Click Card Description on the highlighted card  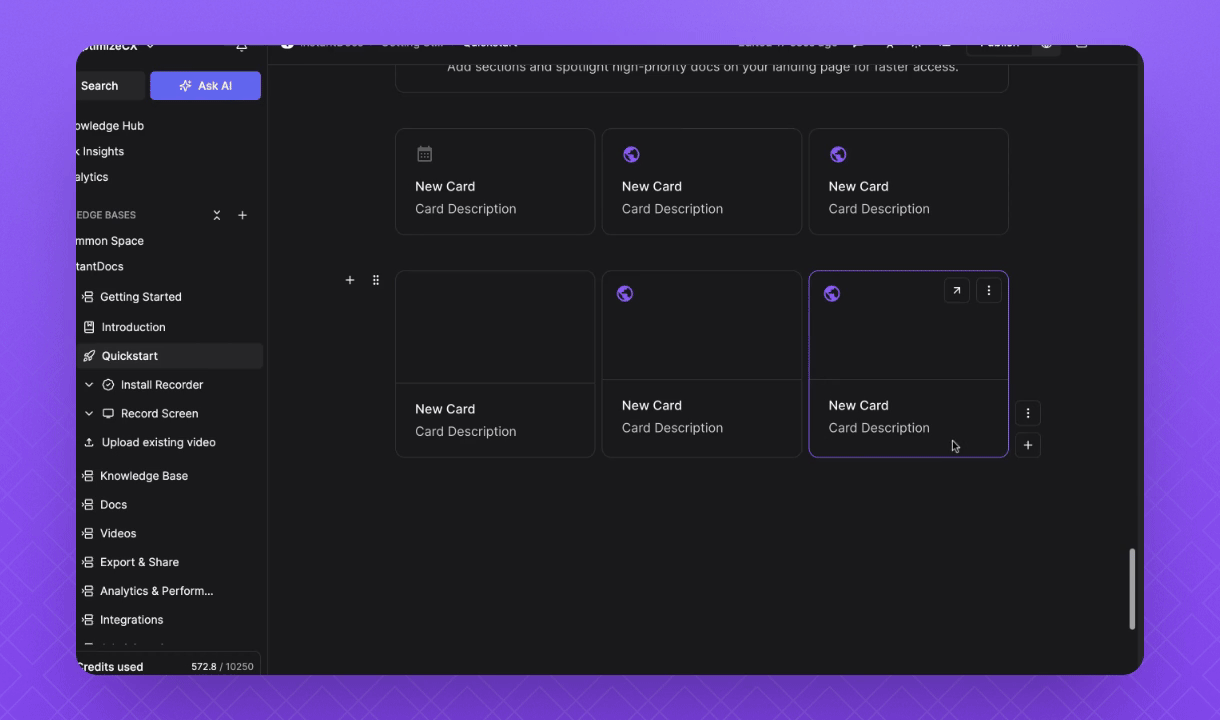tap(879, 428)
